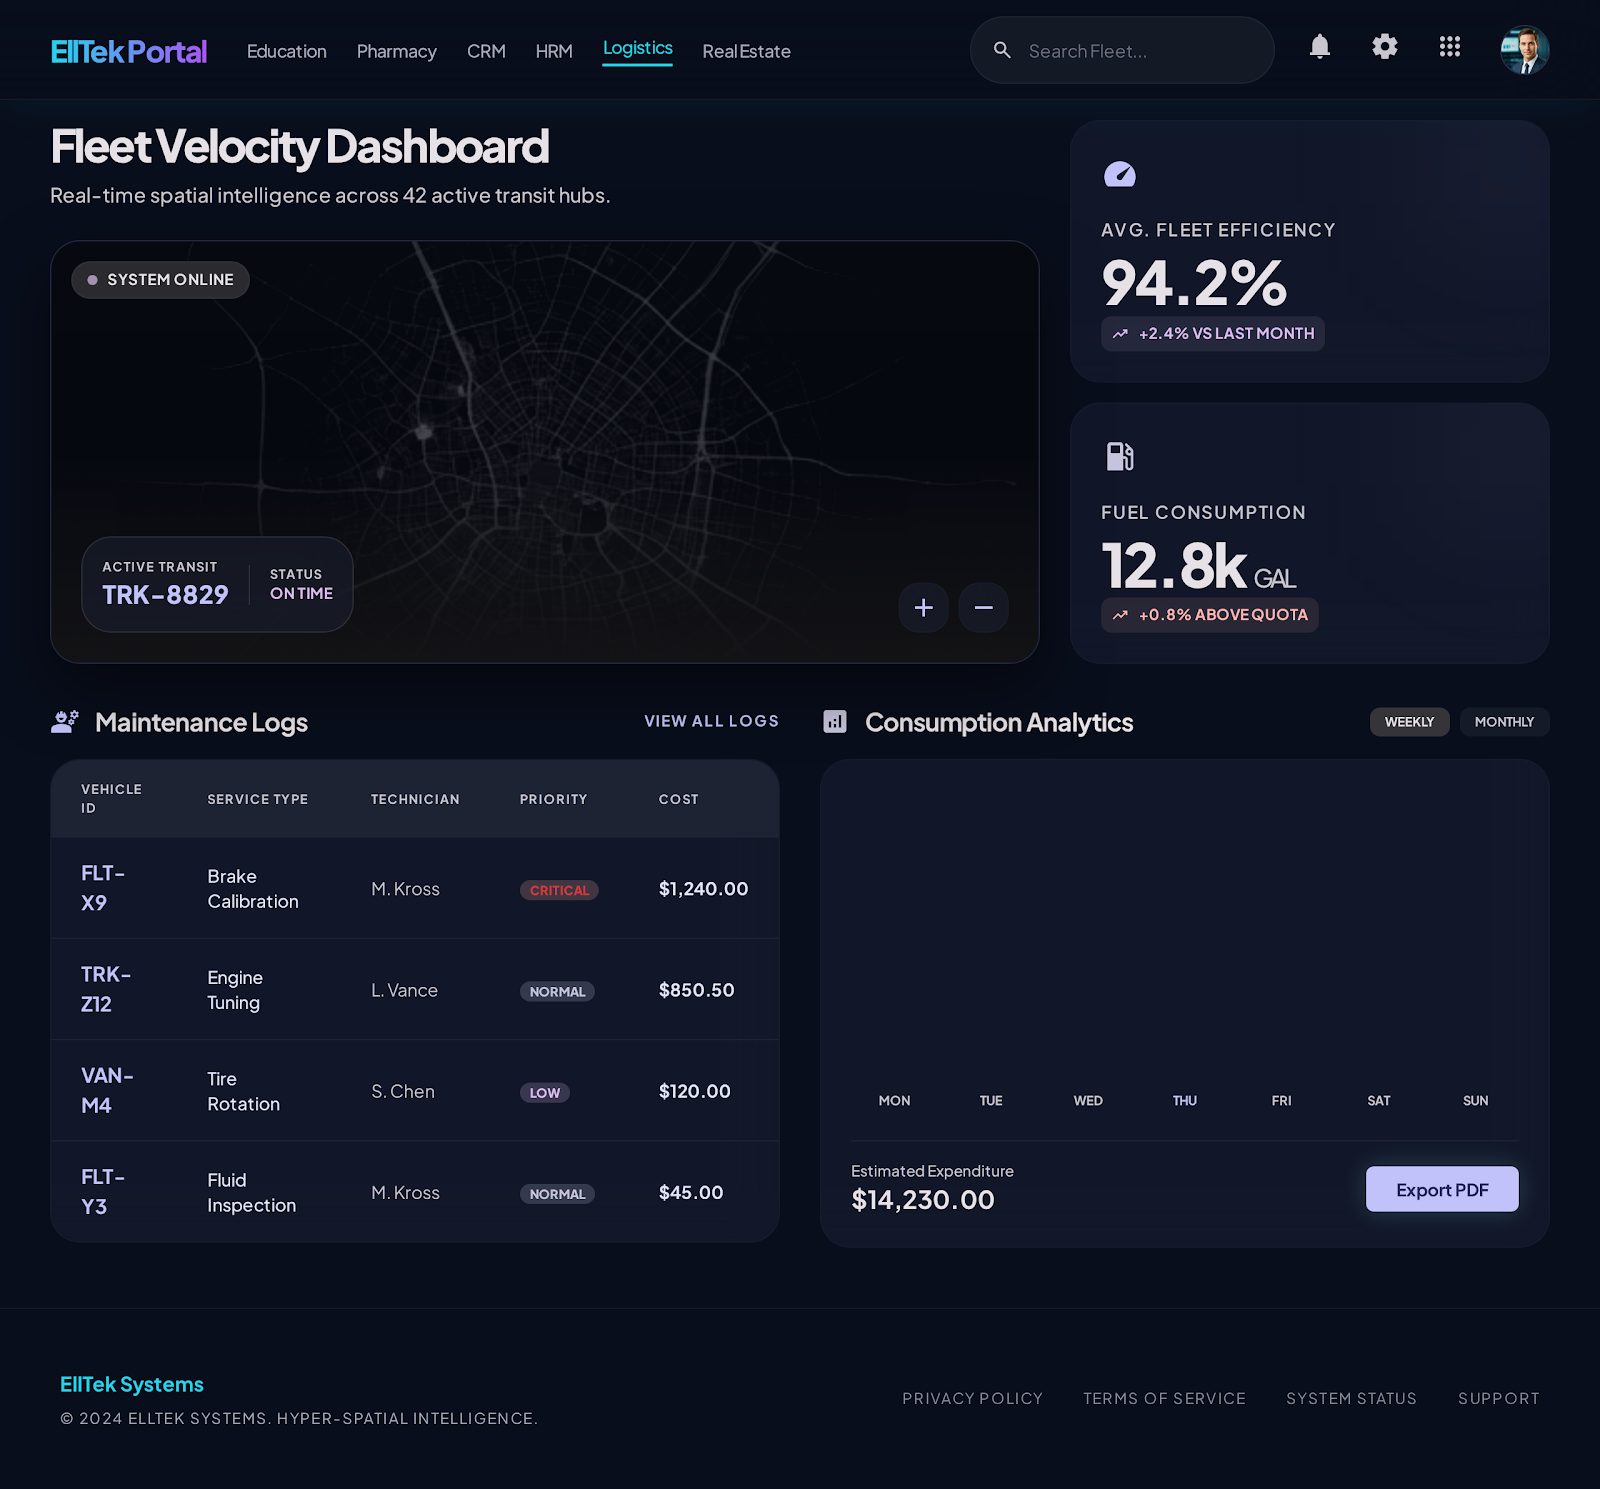Click the fleet efficiency gauge icon
Viewport: 1600px width, 1489px height.
[x=1119, y=175]
